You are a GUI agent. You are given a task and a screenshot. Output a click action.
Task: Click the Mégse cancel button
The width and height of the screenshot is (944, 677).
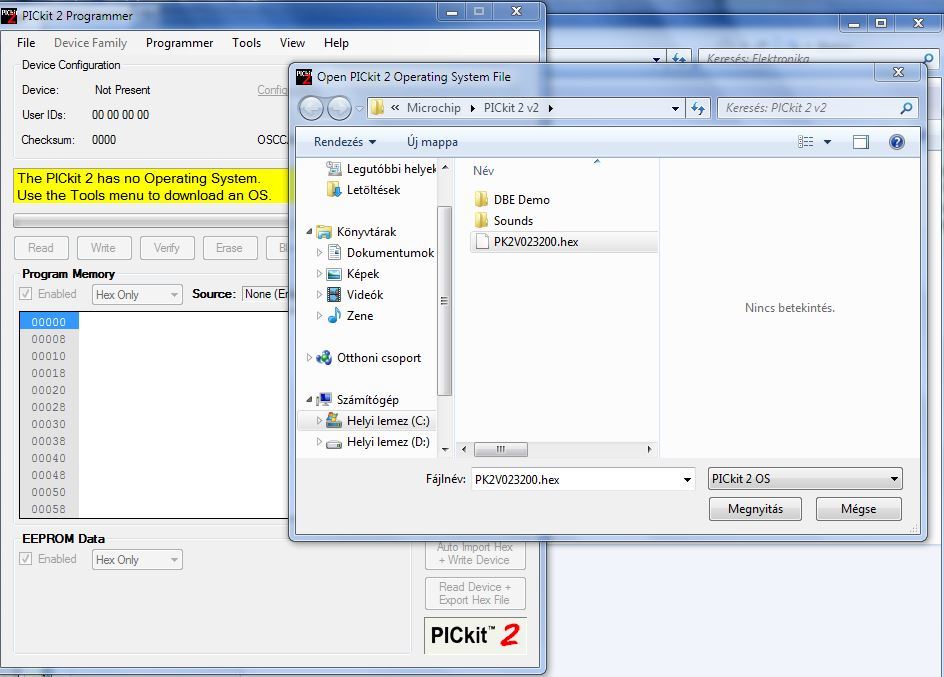(859, 509)
